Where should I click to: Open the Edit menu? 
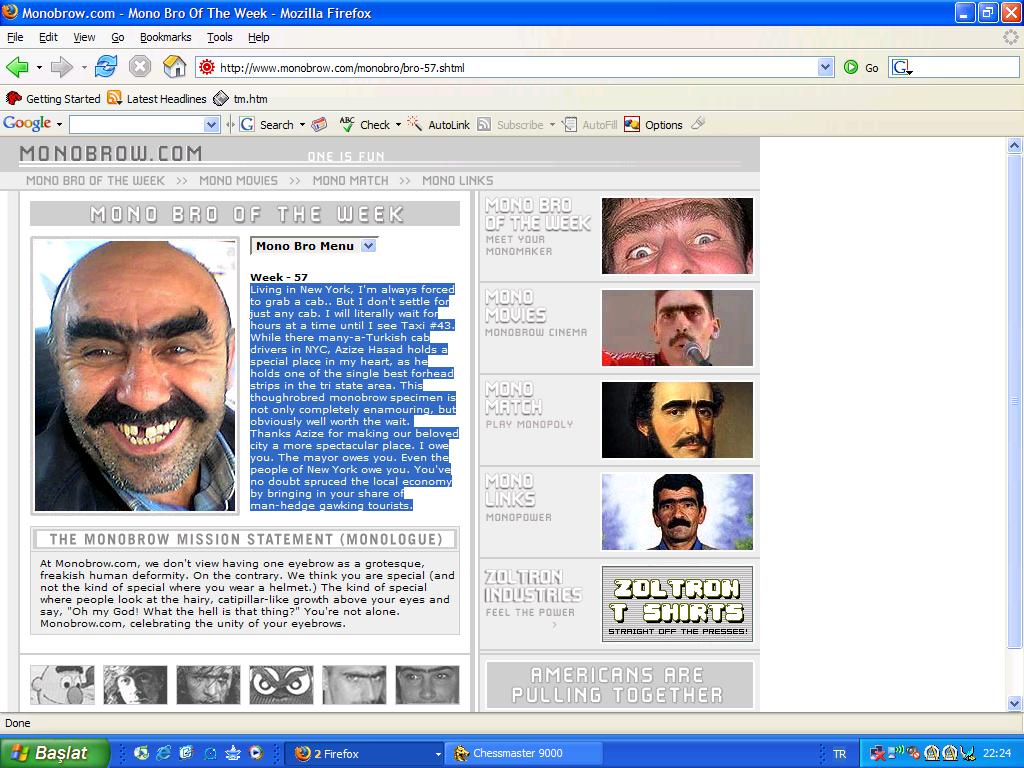tap(48, 37)
